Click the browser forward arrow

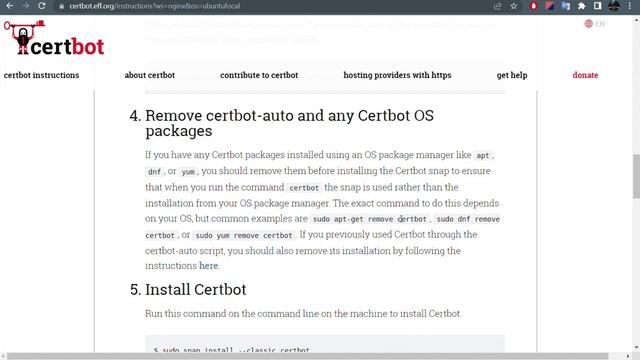[26, 6]
